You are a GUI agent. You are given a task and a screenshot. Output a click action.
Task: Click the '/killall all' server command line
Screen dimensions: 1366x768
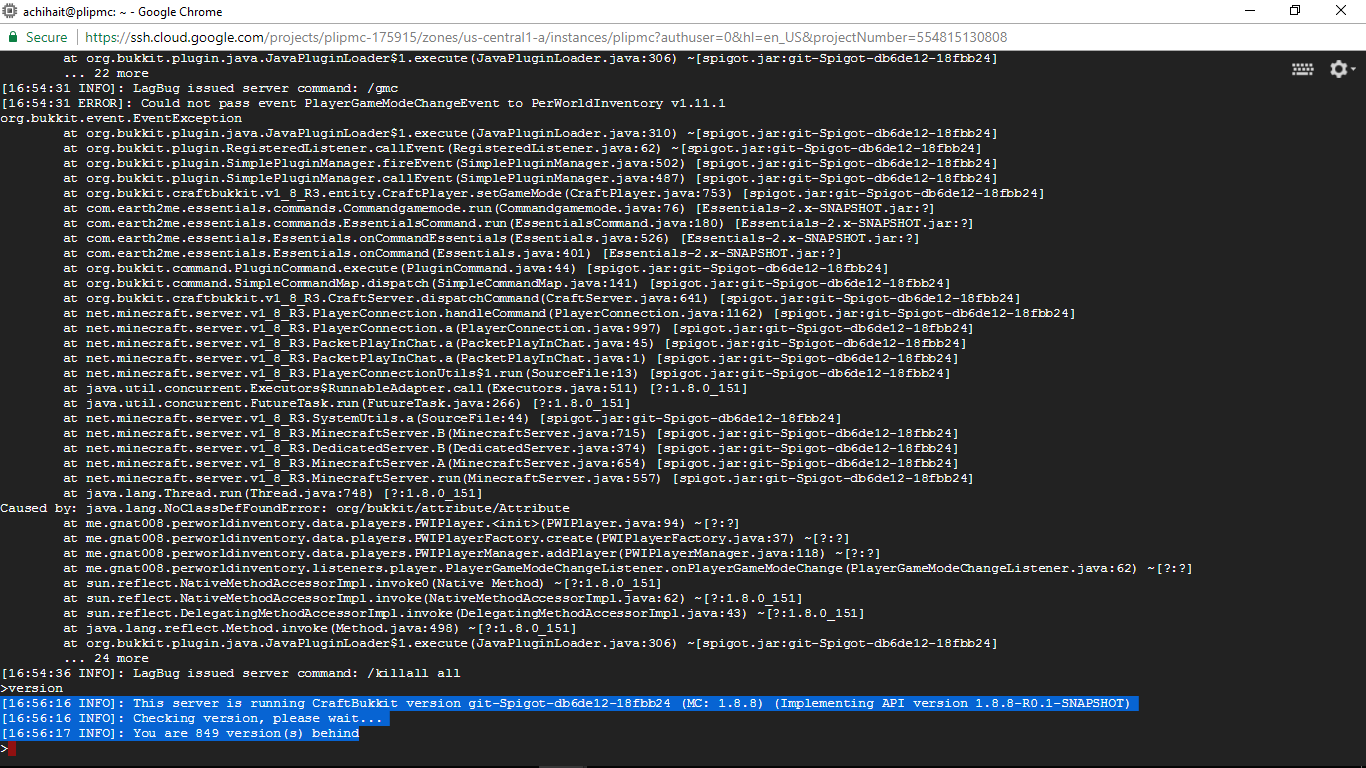[231, 673]
